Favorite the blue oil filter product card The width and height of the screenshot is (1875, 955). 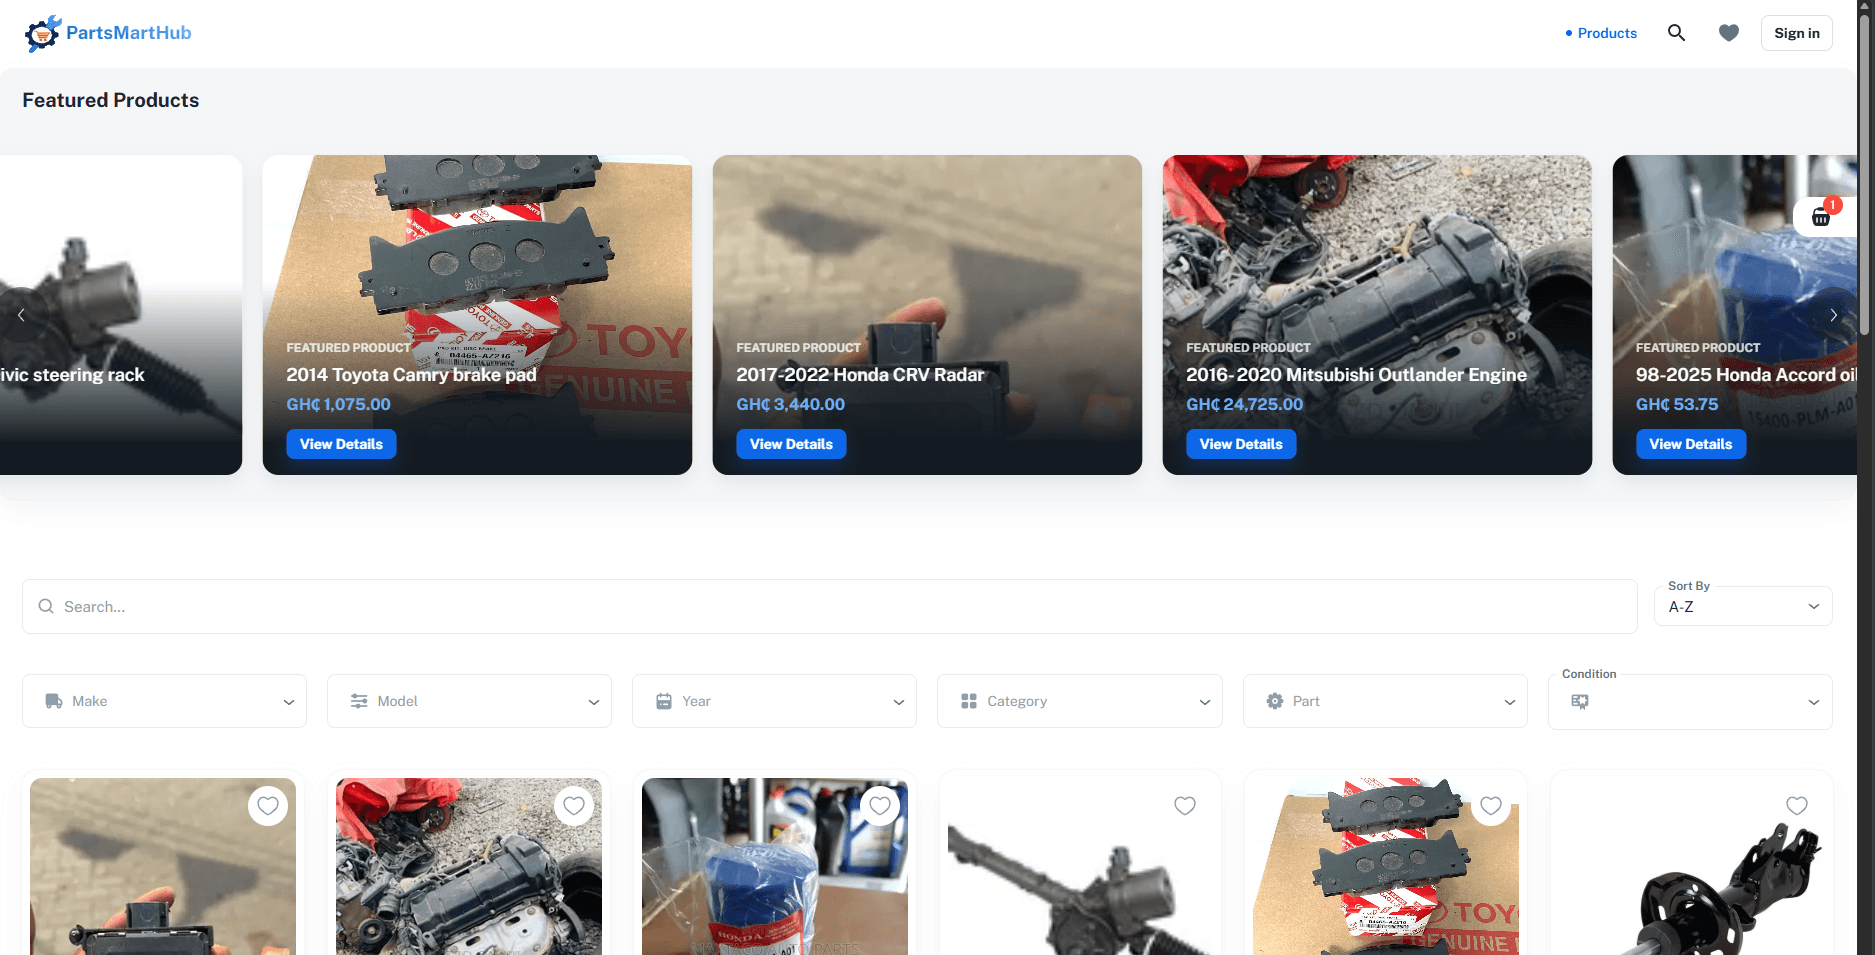pos(880,806)
